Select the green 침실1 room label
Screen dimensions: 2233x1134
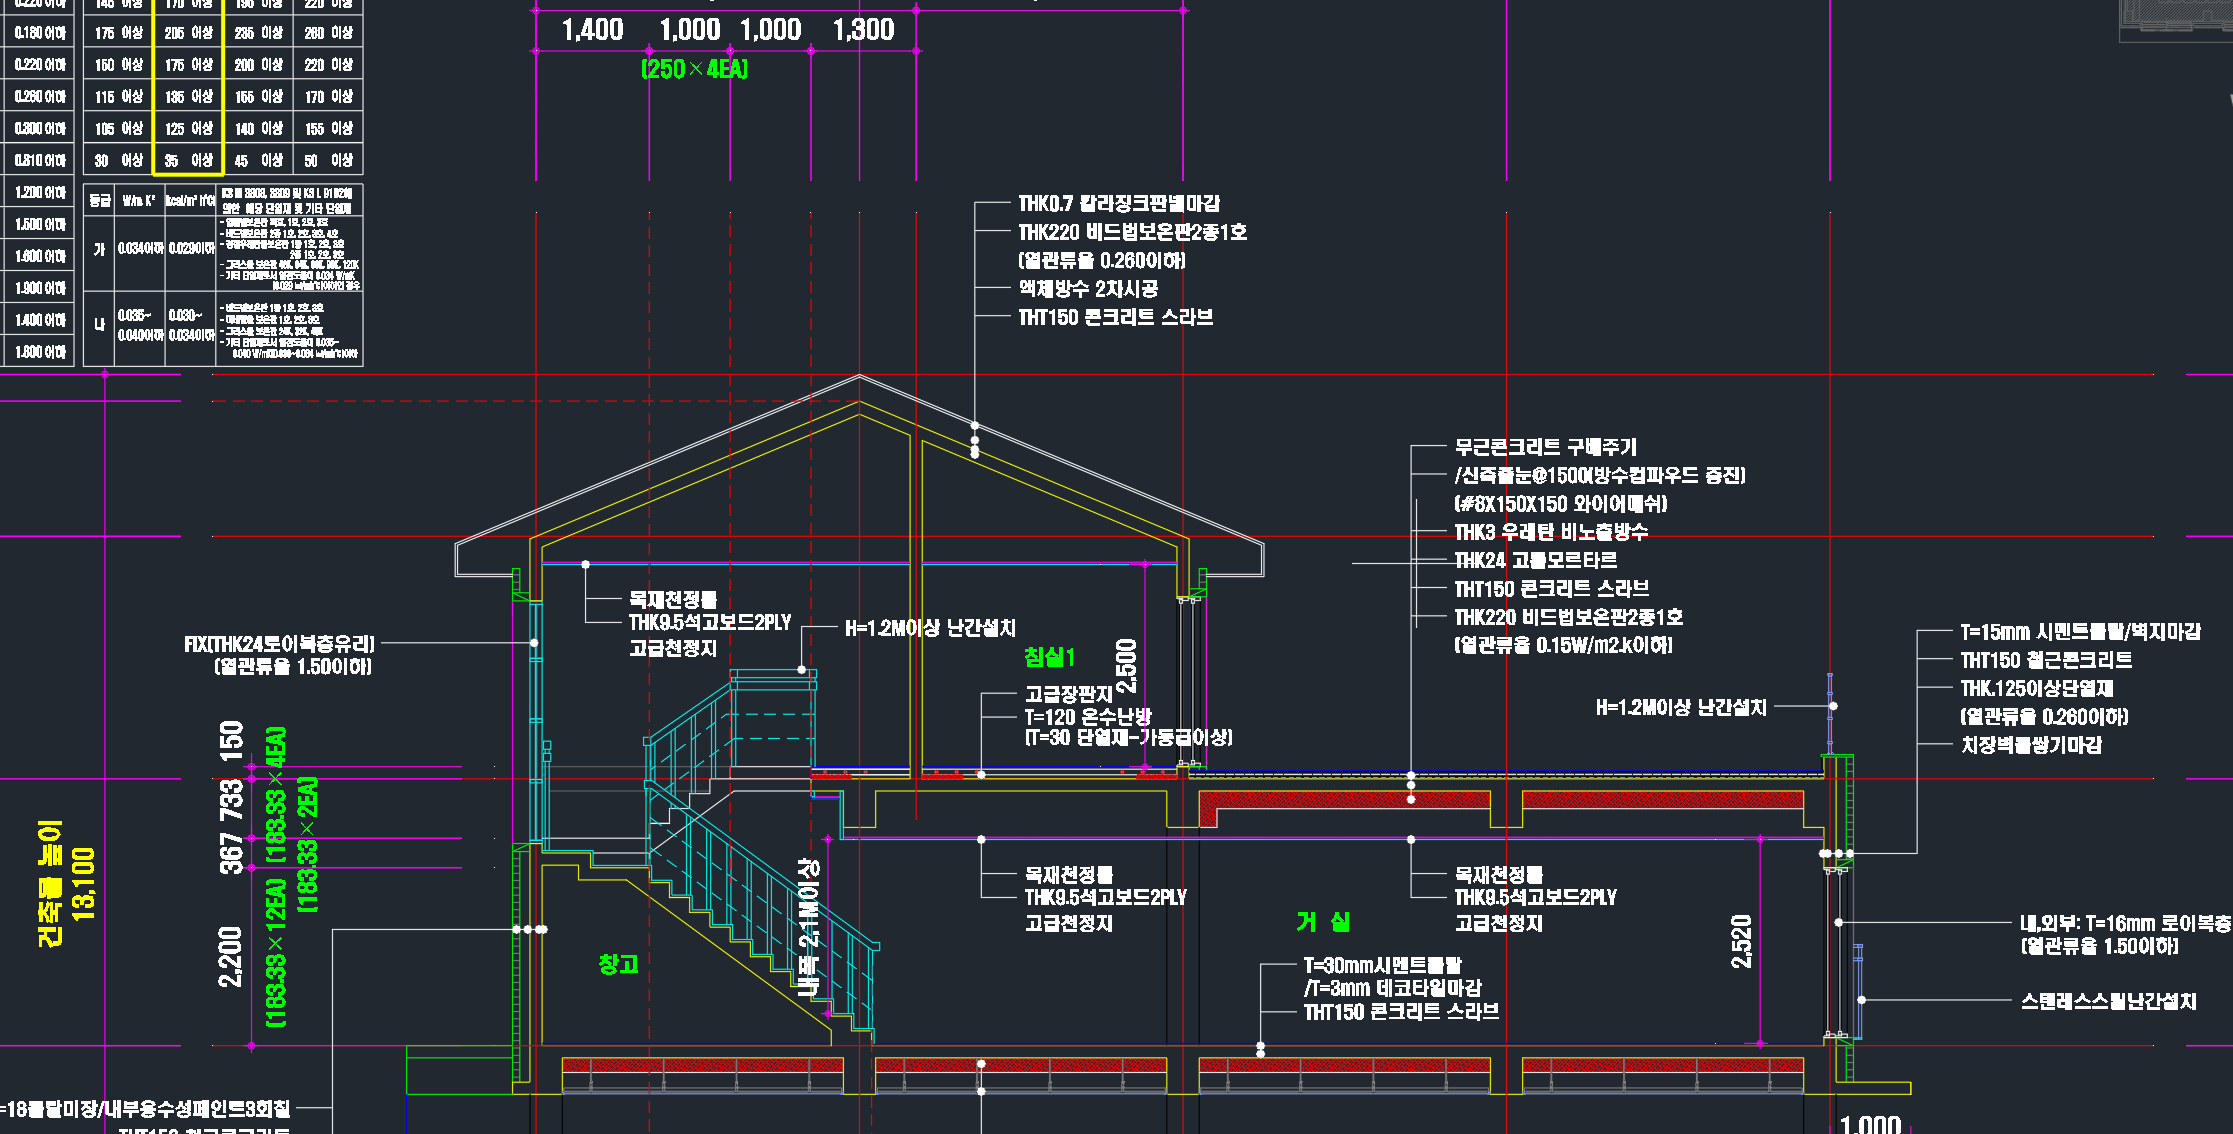click(1049, 657)
